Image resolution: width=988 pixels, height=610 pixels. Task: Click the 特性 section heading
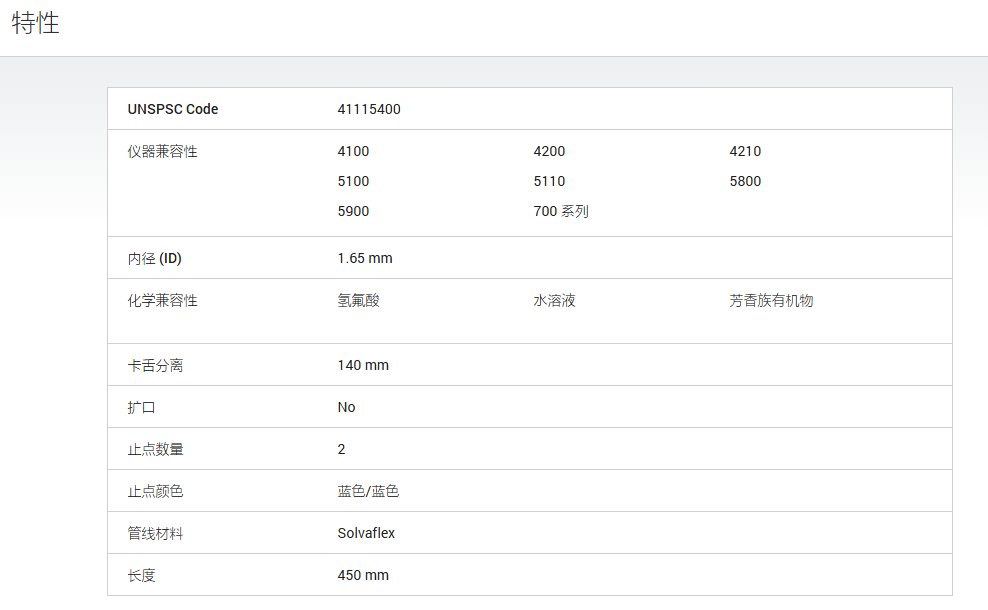[35, 23]
